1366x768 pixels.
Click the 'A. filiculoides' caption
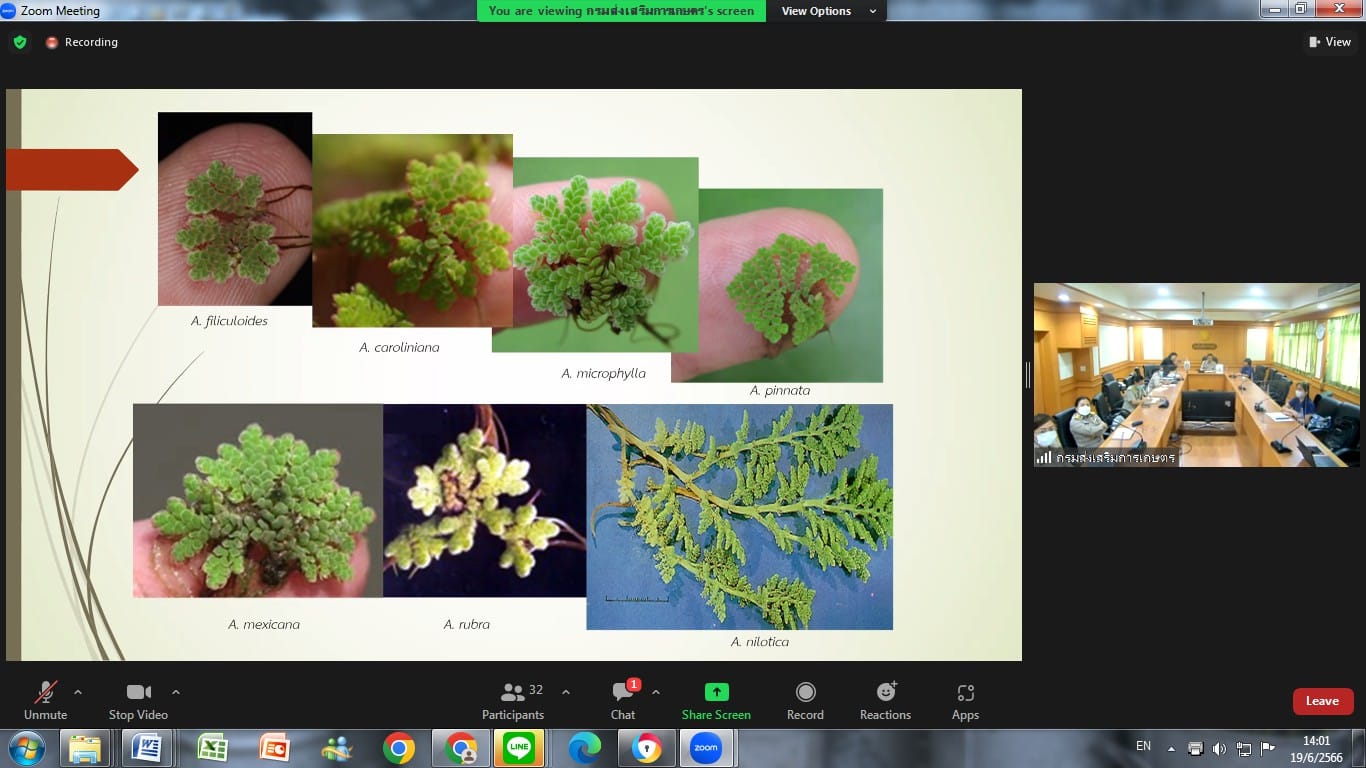coord(229,321)
